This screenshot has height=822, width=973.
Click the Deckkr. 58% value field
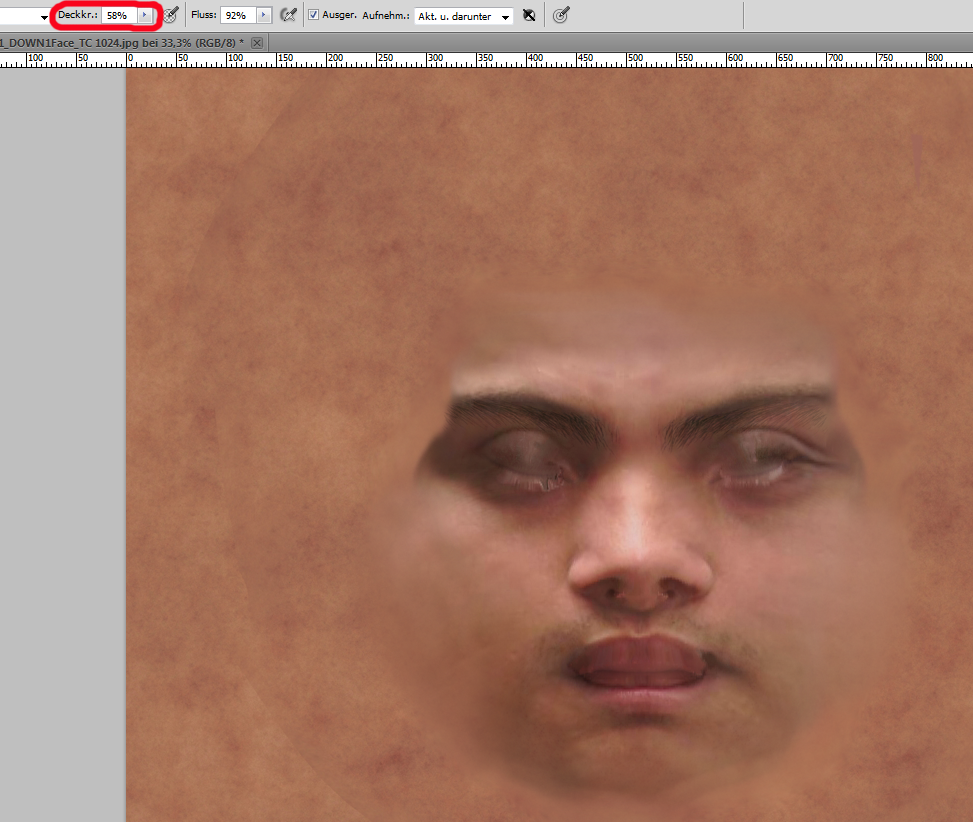point(119,16)
